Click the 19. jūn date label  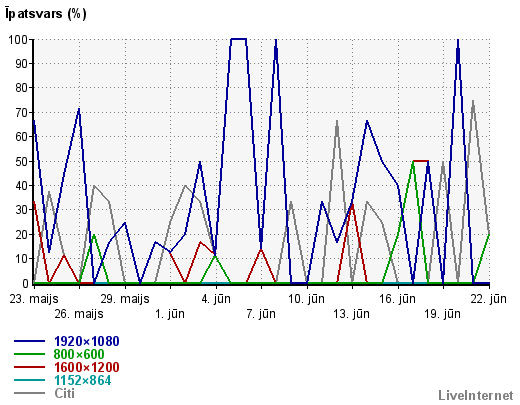[x=442, y=314]
